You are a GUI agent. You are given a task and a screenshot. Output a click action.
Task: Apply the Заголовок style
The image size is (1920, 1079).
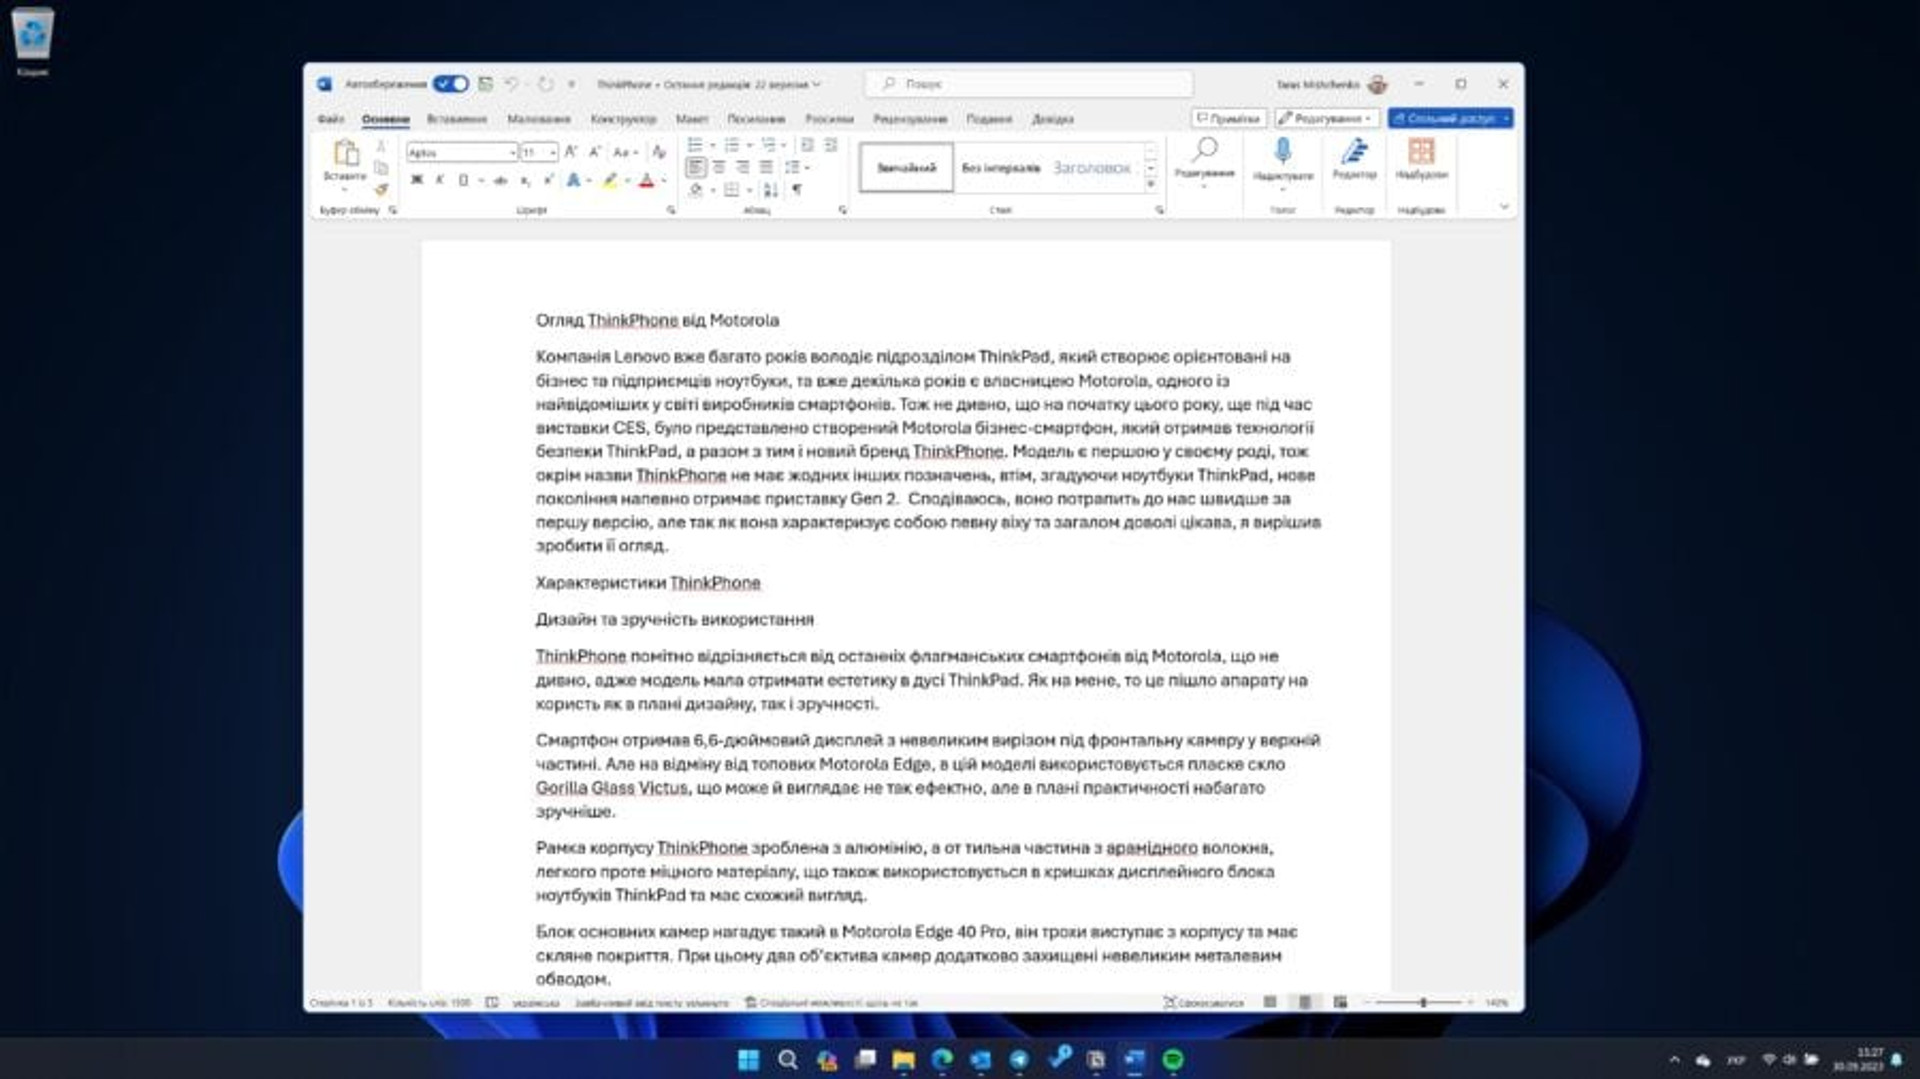1092,167
